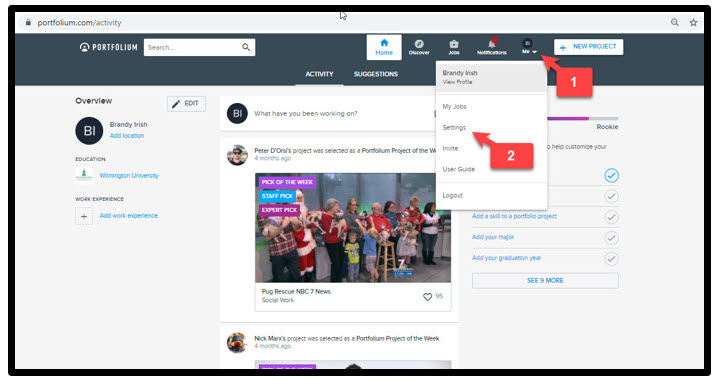This screenshot has width=712, height=381.
Task: Open the Notifications bell icon
Action: tap(492, 44)
